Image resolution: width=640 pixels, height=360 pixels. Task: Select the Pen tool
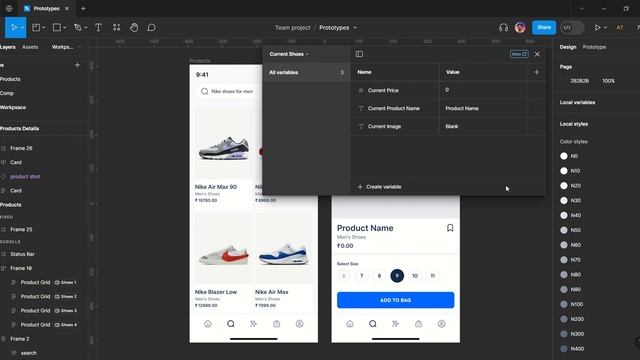click(78, 27)
